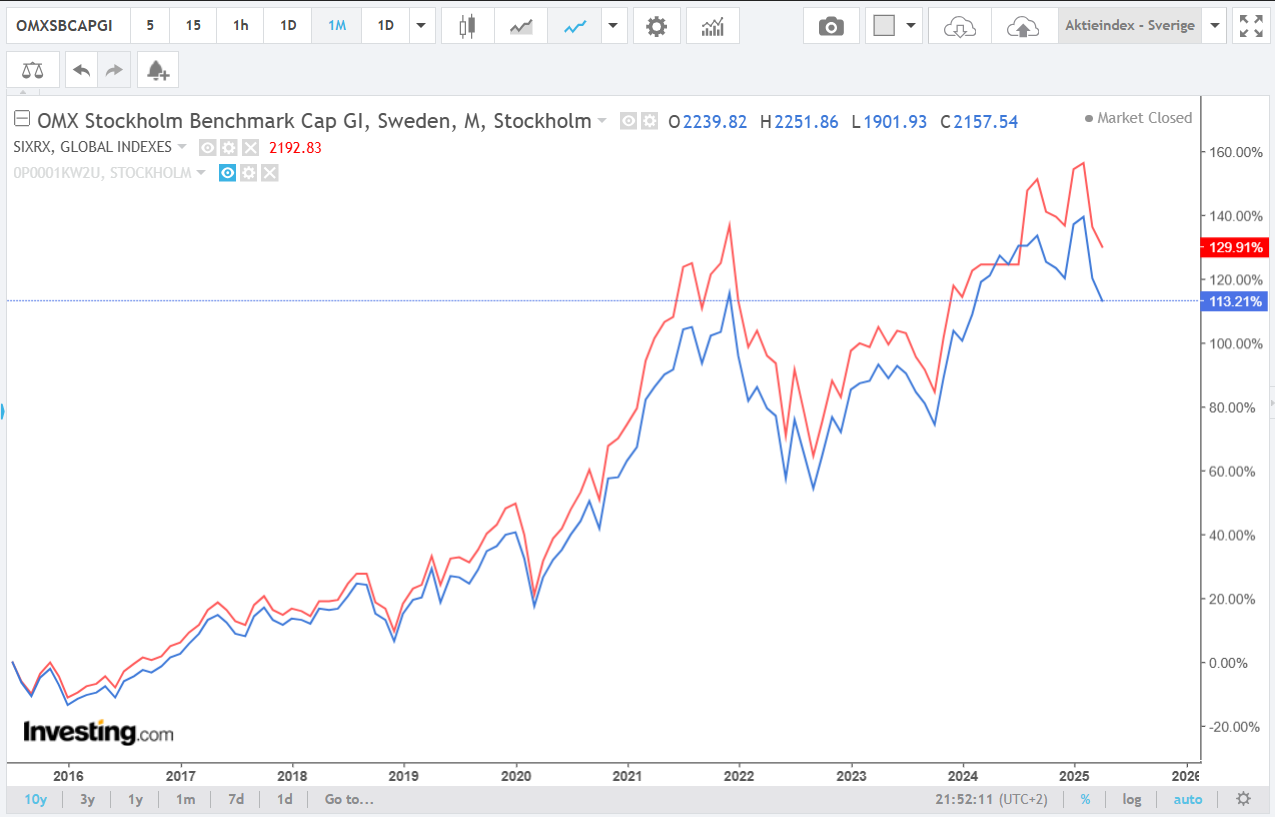
Task: Click the compare symbols scales icon
Action: point(33,71)
